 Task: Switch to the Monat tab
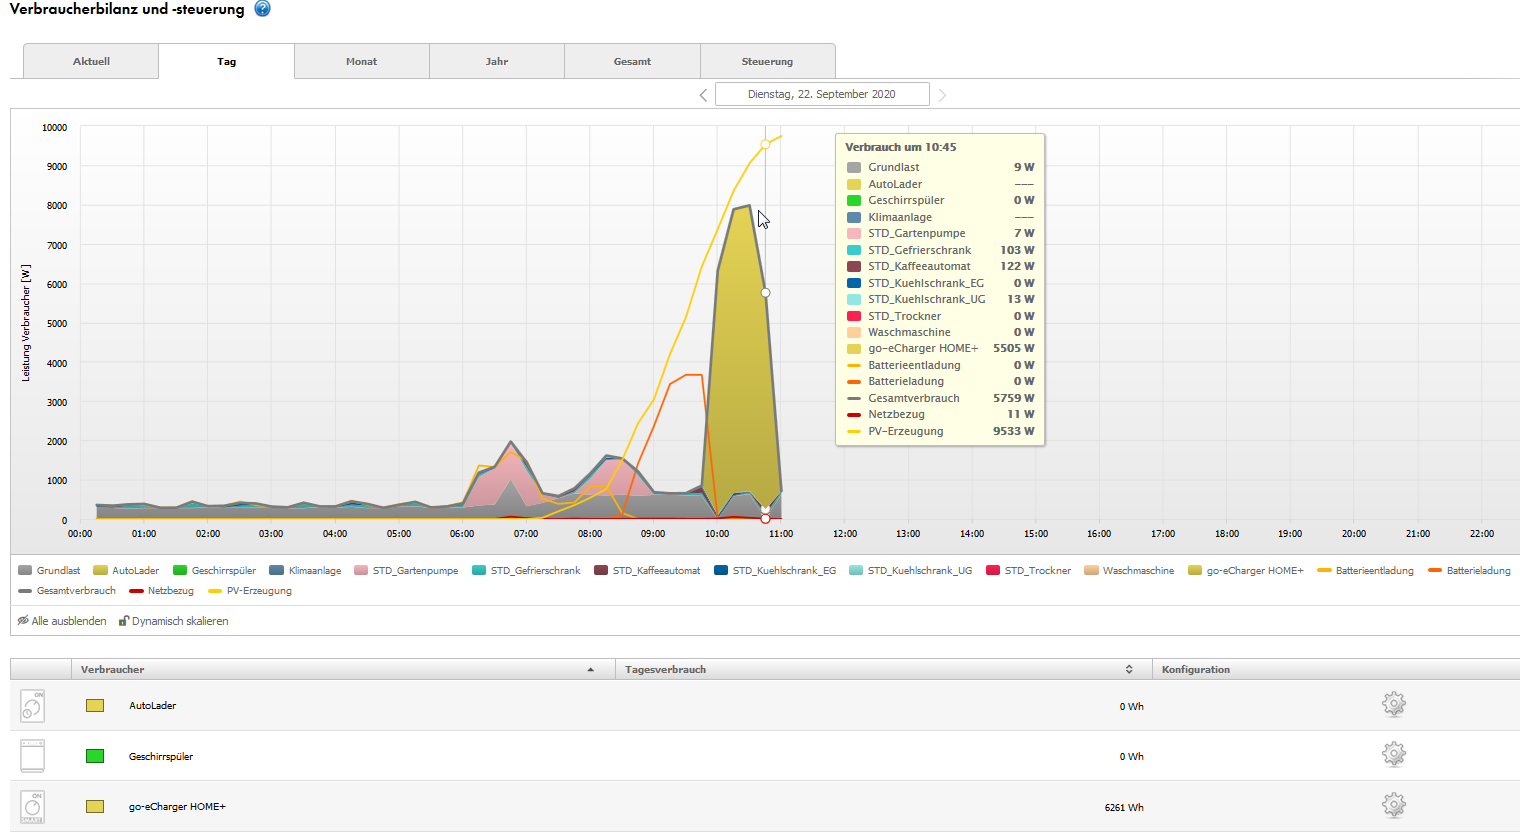click(361, 62)
